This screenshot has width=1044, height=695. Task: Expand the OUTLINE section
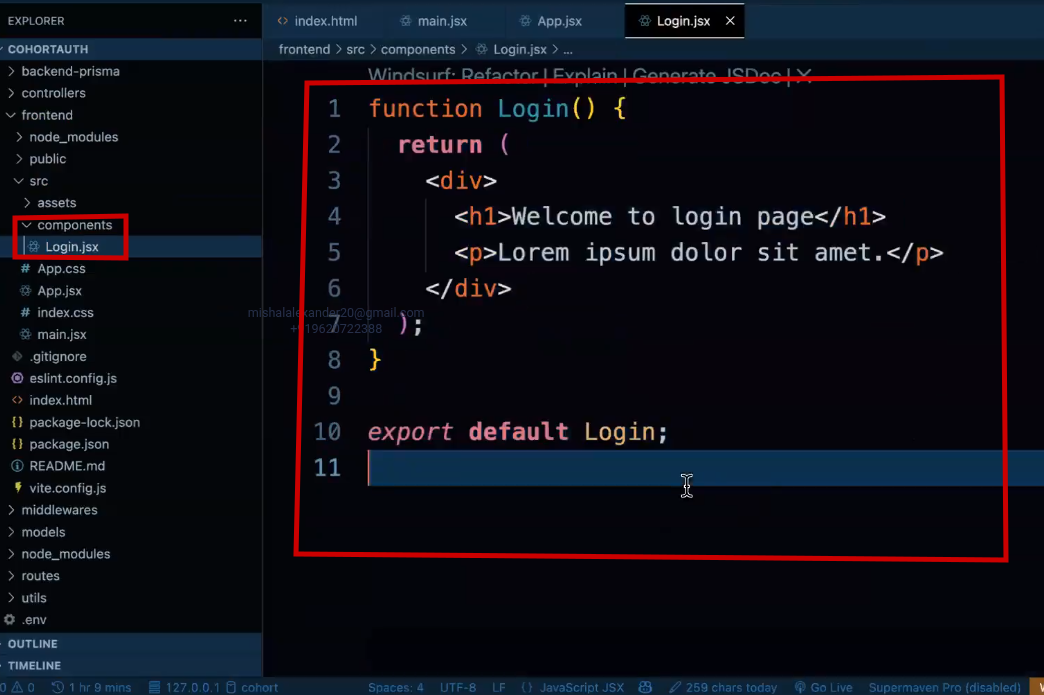coord(33,644)
